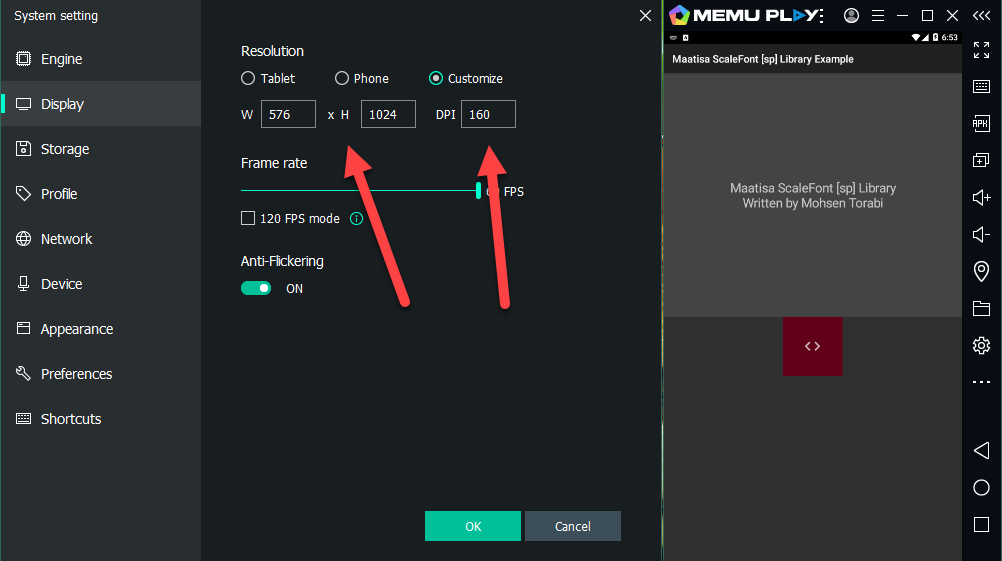Decrease emulator volume

[x=981, y=234]
